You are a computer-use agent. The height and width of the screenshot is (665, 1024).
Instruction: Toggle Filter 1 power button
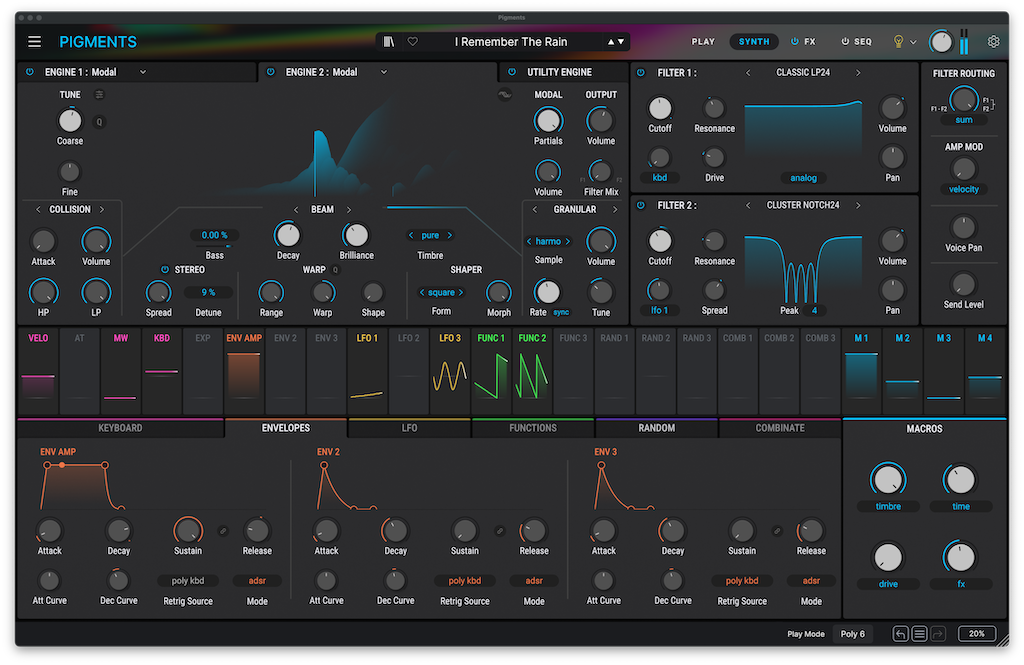[641, 73]
